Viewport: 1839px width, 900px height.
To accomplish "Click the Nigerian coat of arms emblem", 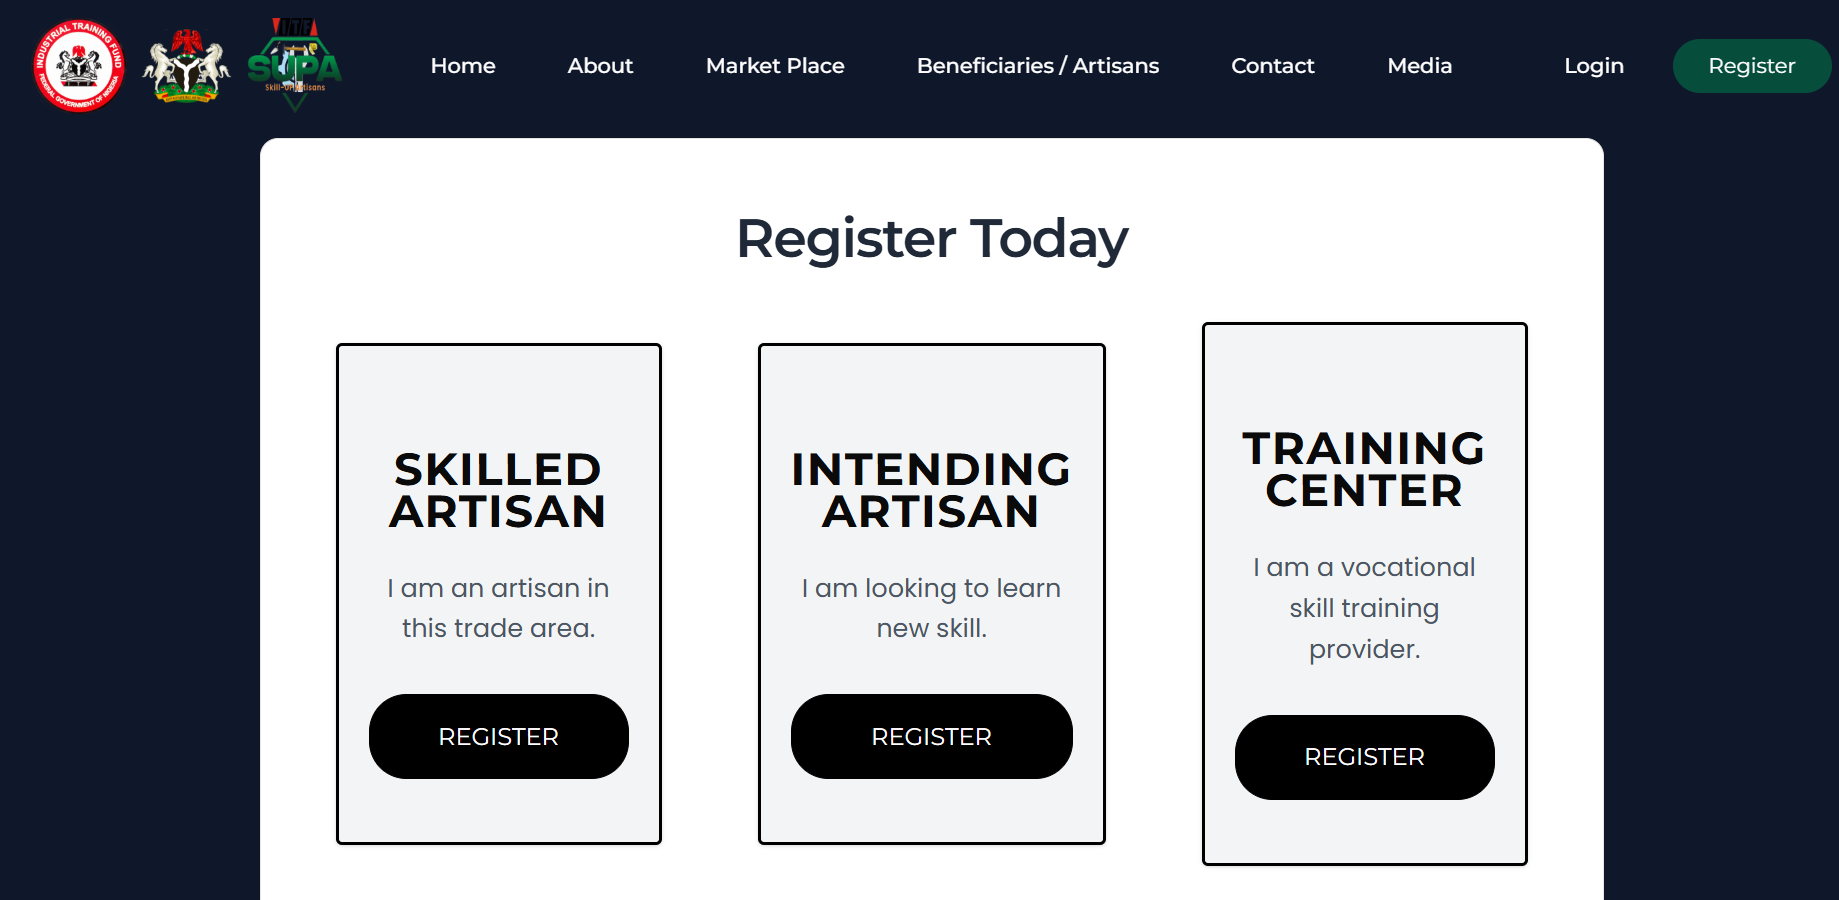I will click(186, 65).
